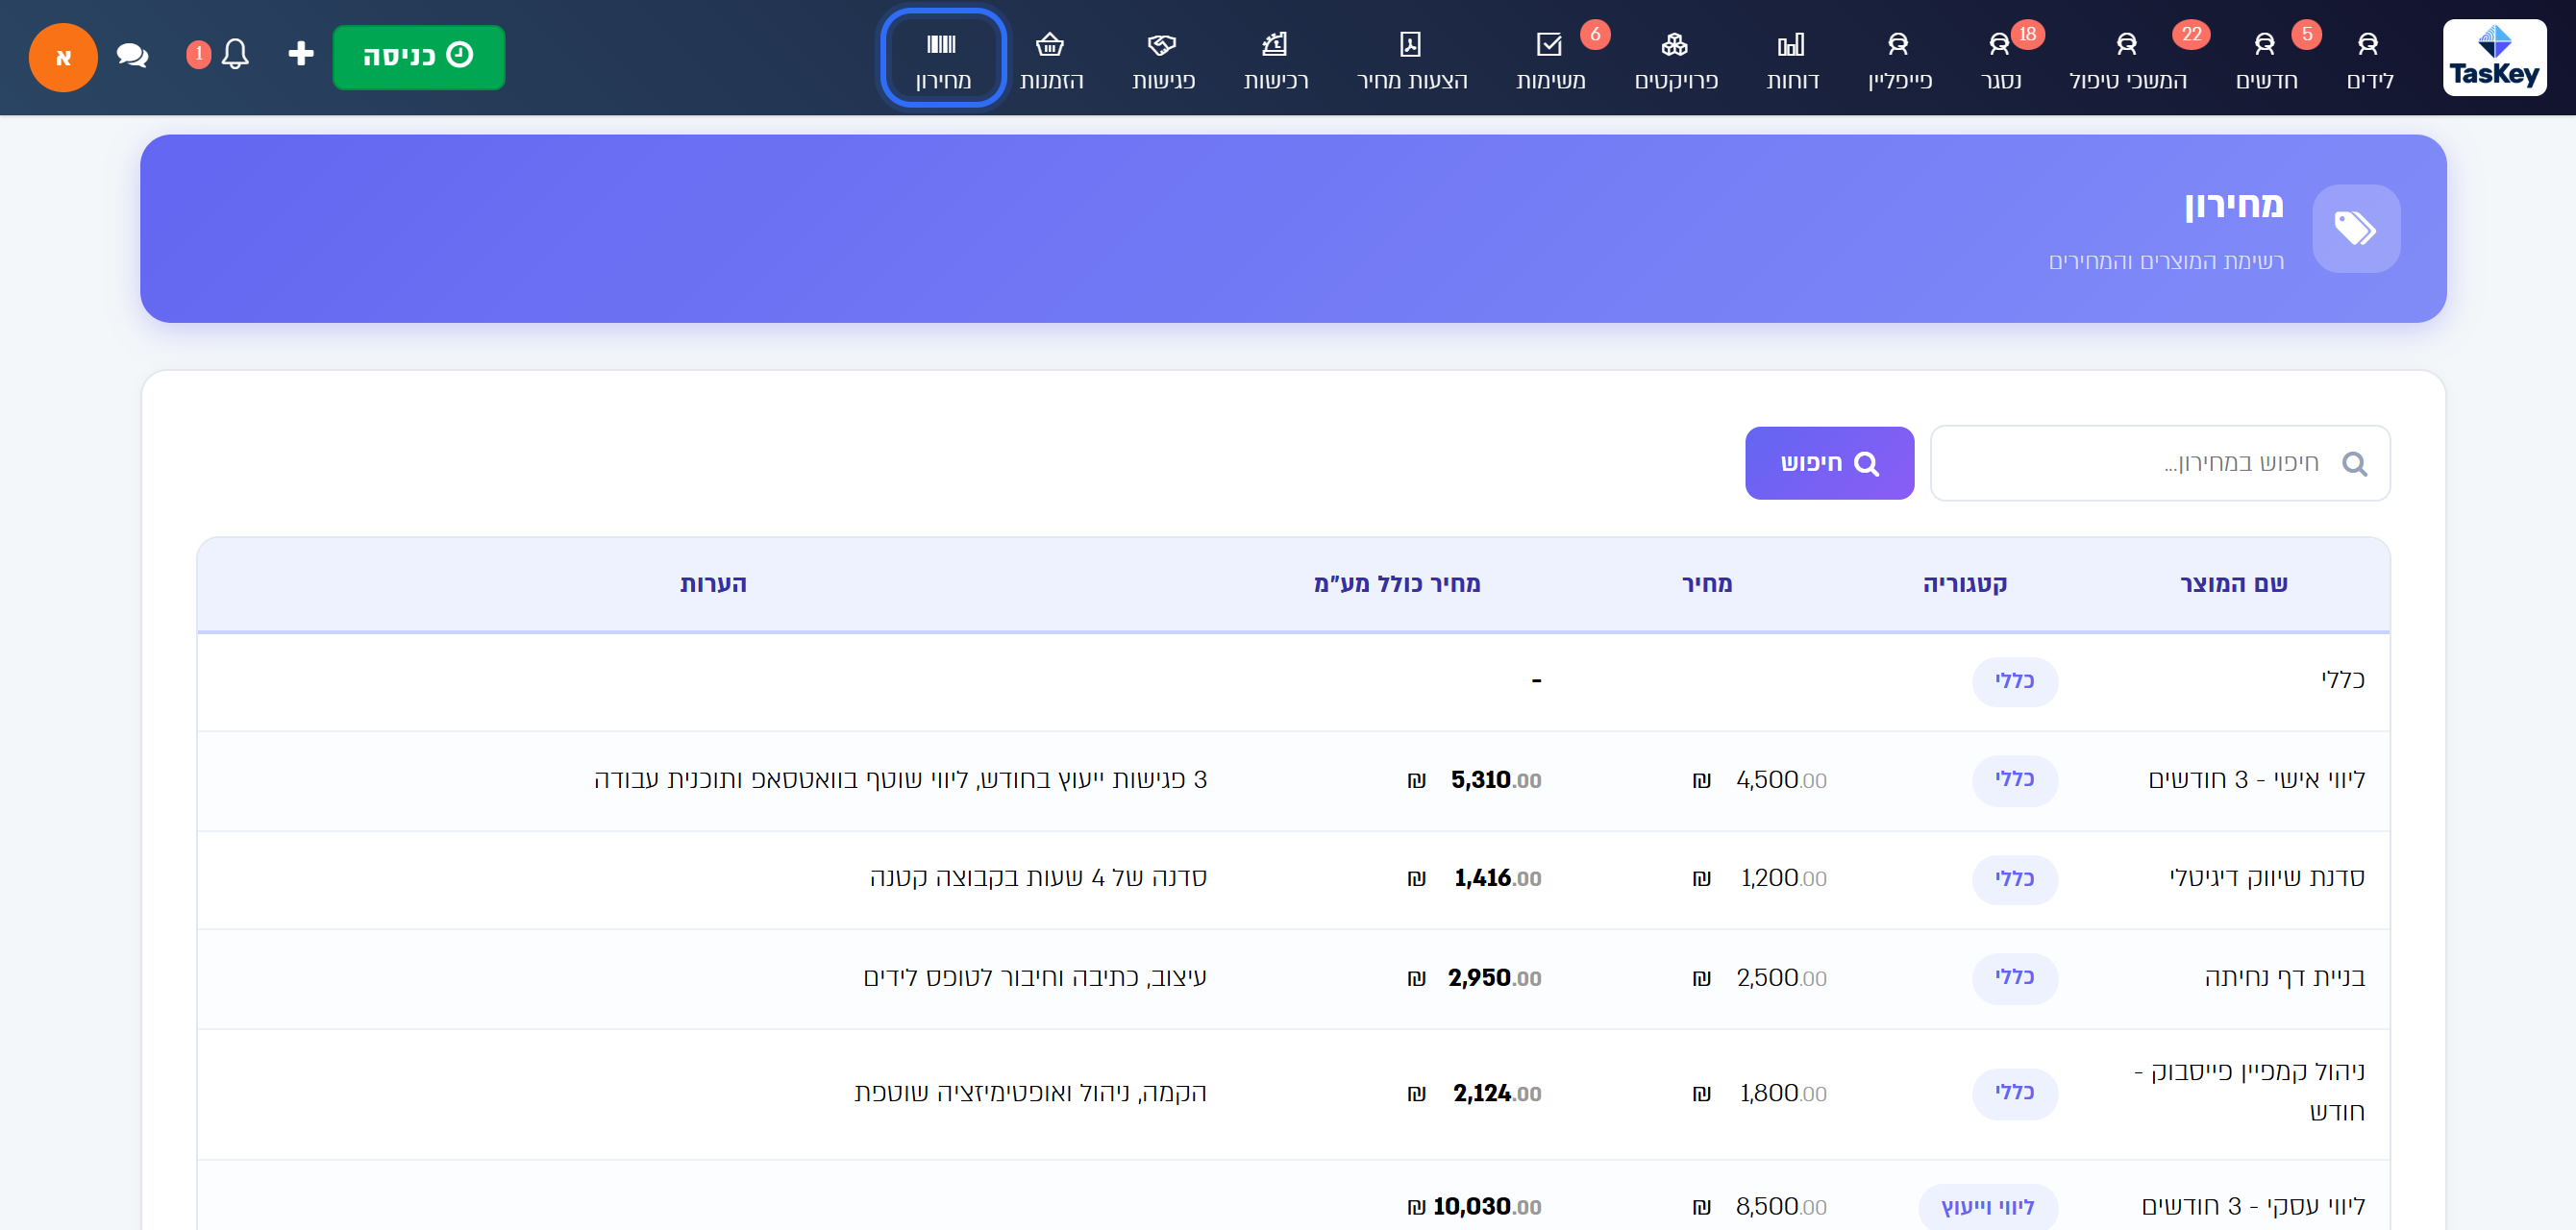Screen dimensions: 2576x1230
Task: Click the note הקמה, ניהול ואופטימיזציה שוטפת
Action: coord(1030,1092)
